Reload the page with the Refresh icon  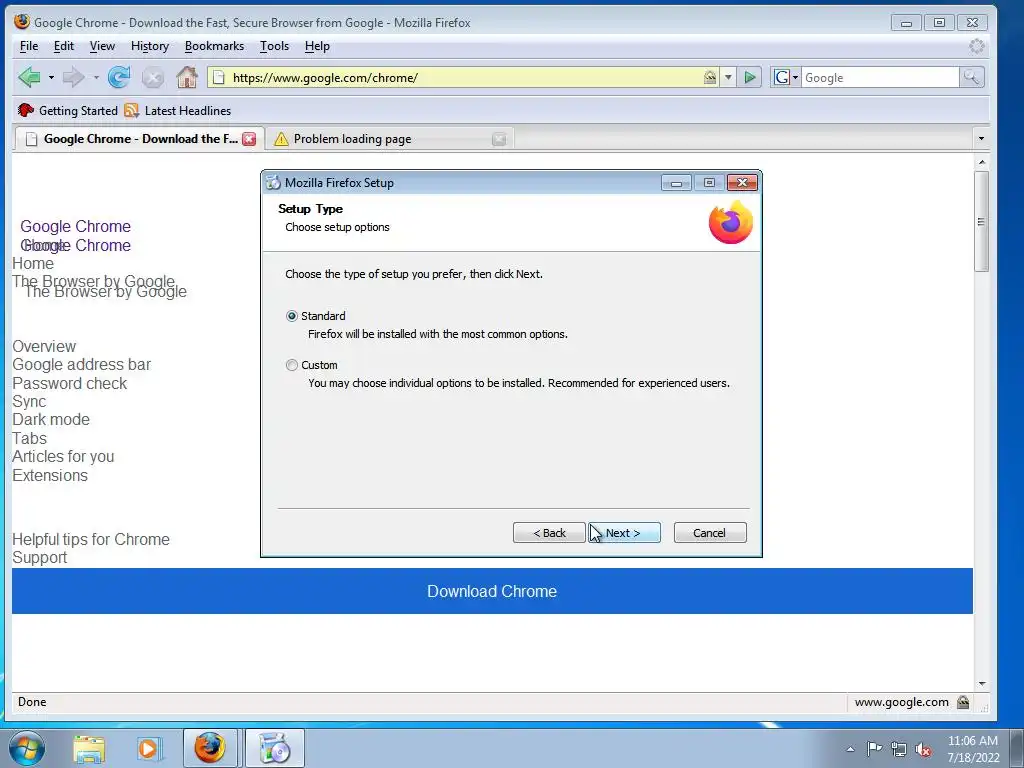[119, 77]
